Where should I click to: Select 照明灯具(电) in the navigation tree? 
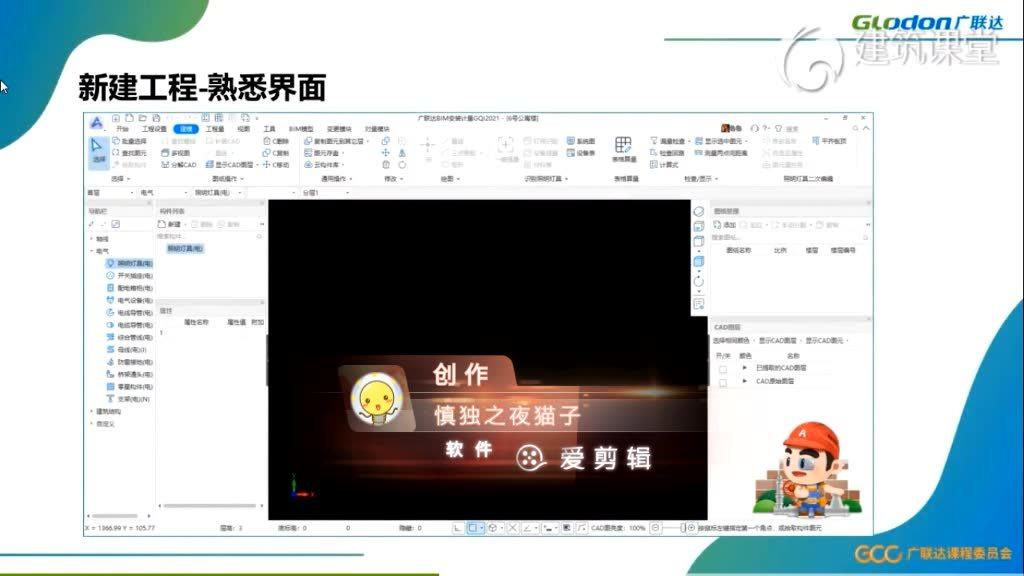click(x=129, y=263)
